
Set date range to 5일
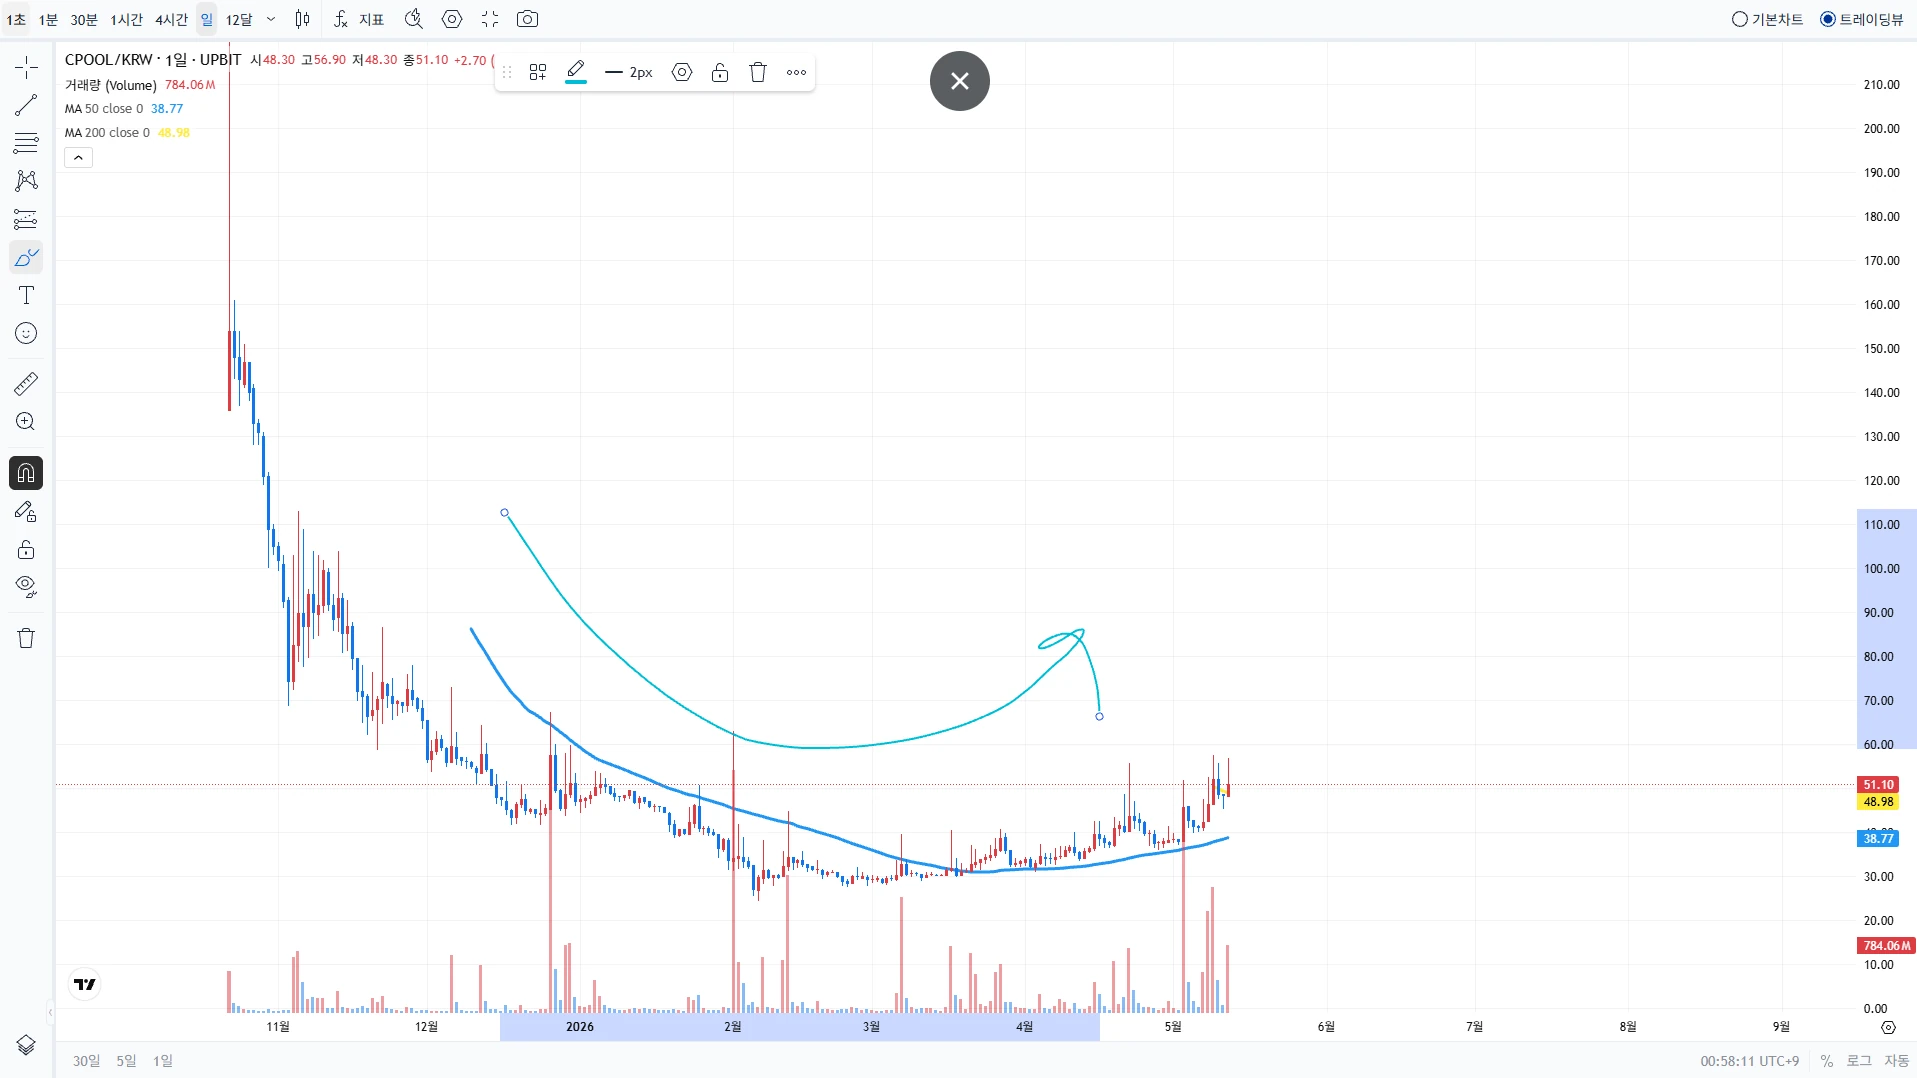coord(126,1060)
